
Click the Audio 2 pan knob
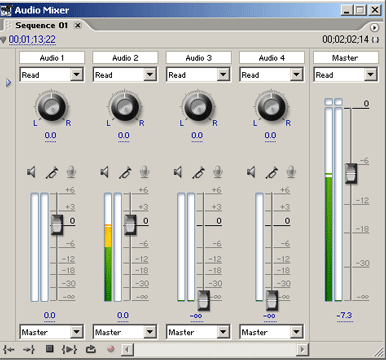click(125, 107)
